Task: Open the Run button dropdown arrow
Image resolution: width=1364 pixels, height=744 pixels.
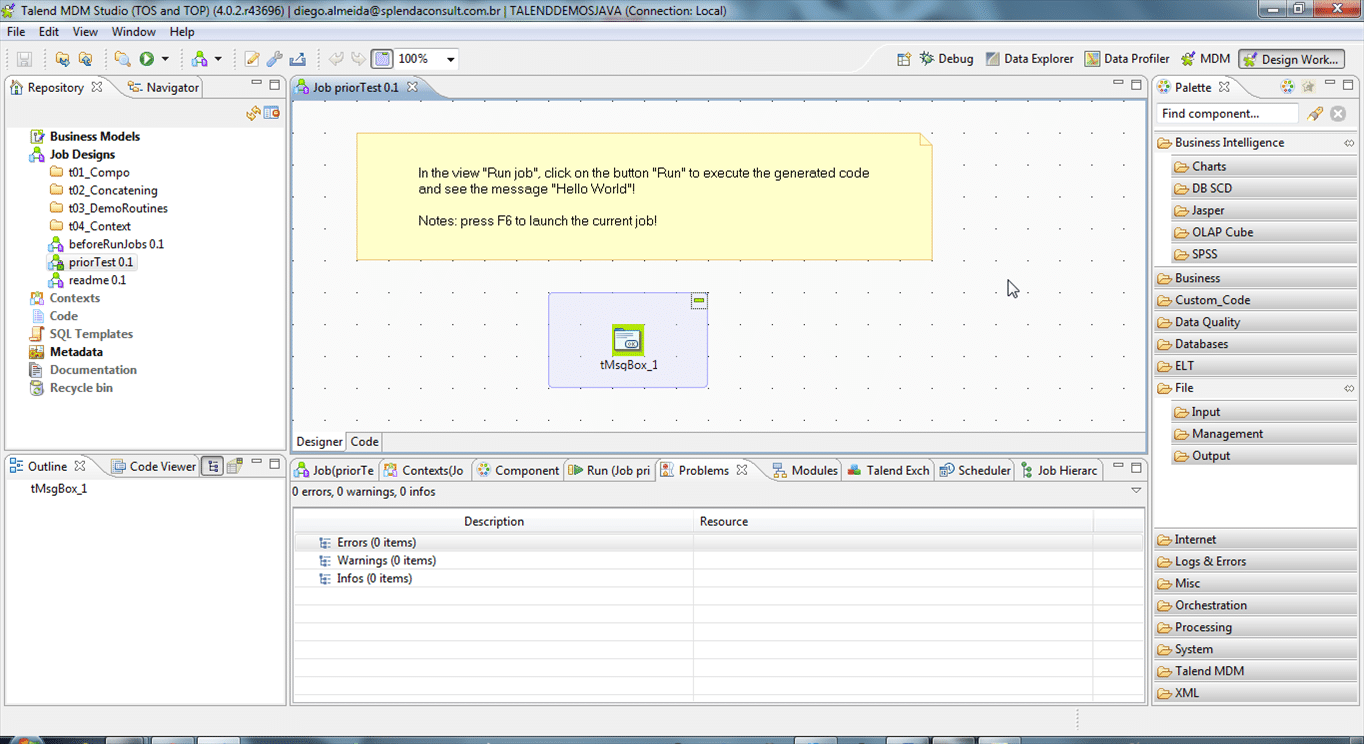Action: click(165, 59)
